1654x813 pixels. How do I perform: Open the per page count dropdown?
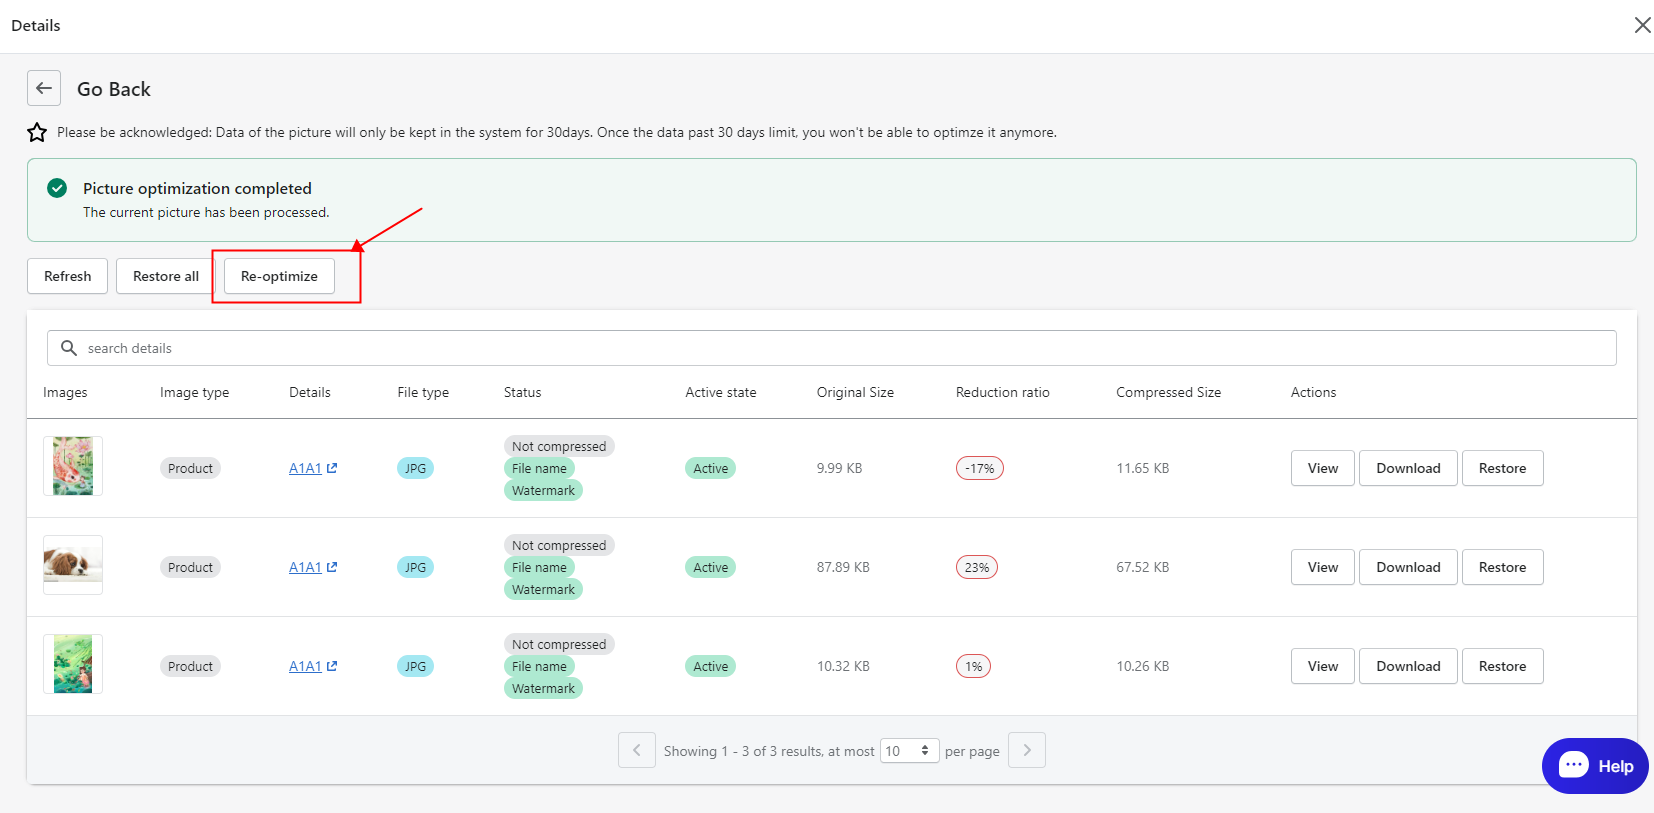(909, 751)
